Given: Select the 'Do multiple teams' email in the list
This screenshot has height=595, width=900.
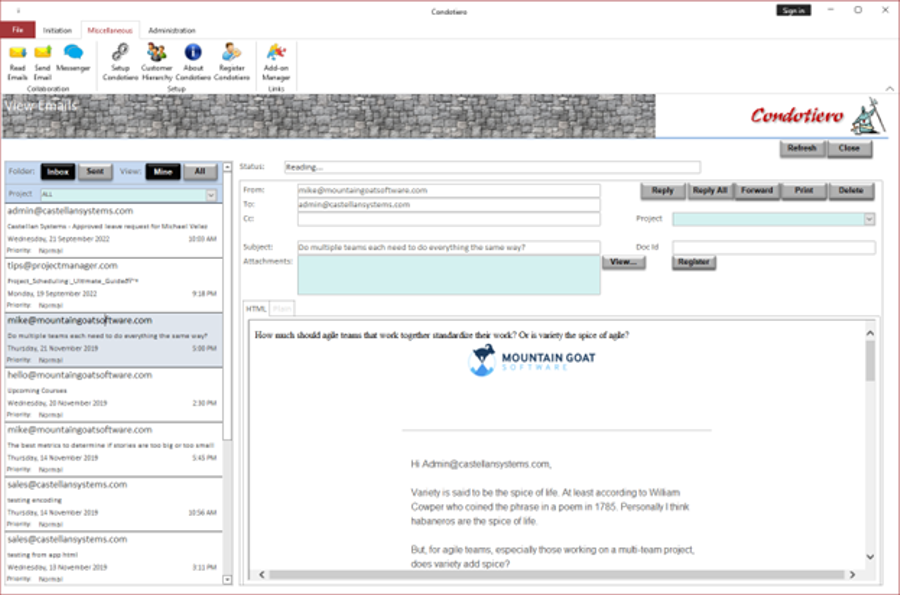Looking at the screenshot, I should [114, 340].
